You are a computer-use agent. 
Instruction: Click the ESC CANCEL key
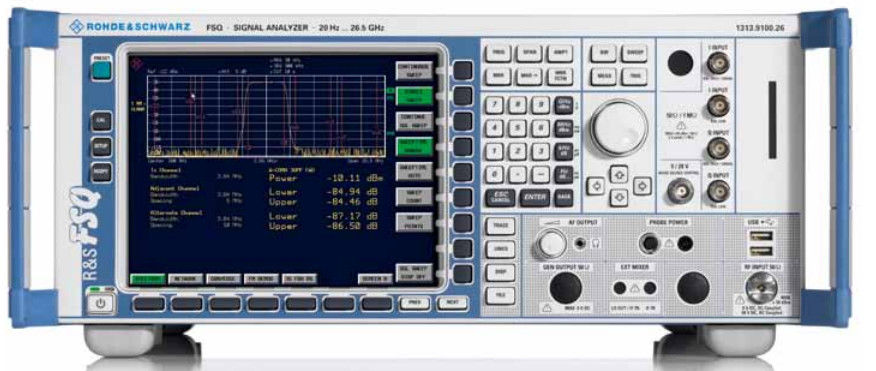[x=500, y=198]
